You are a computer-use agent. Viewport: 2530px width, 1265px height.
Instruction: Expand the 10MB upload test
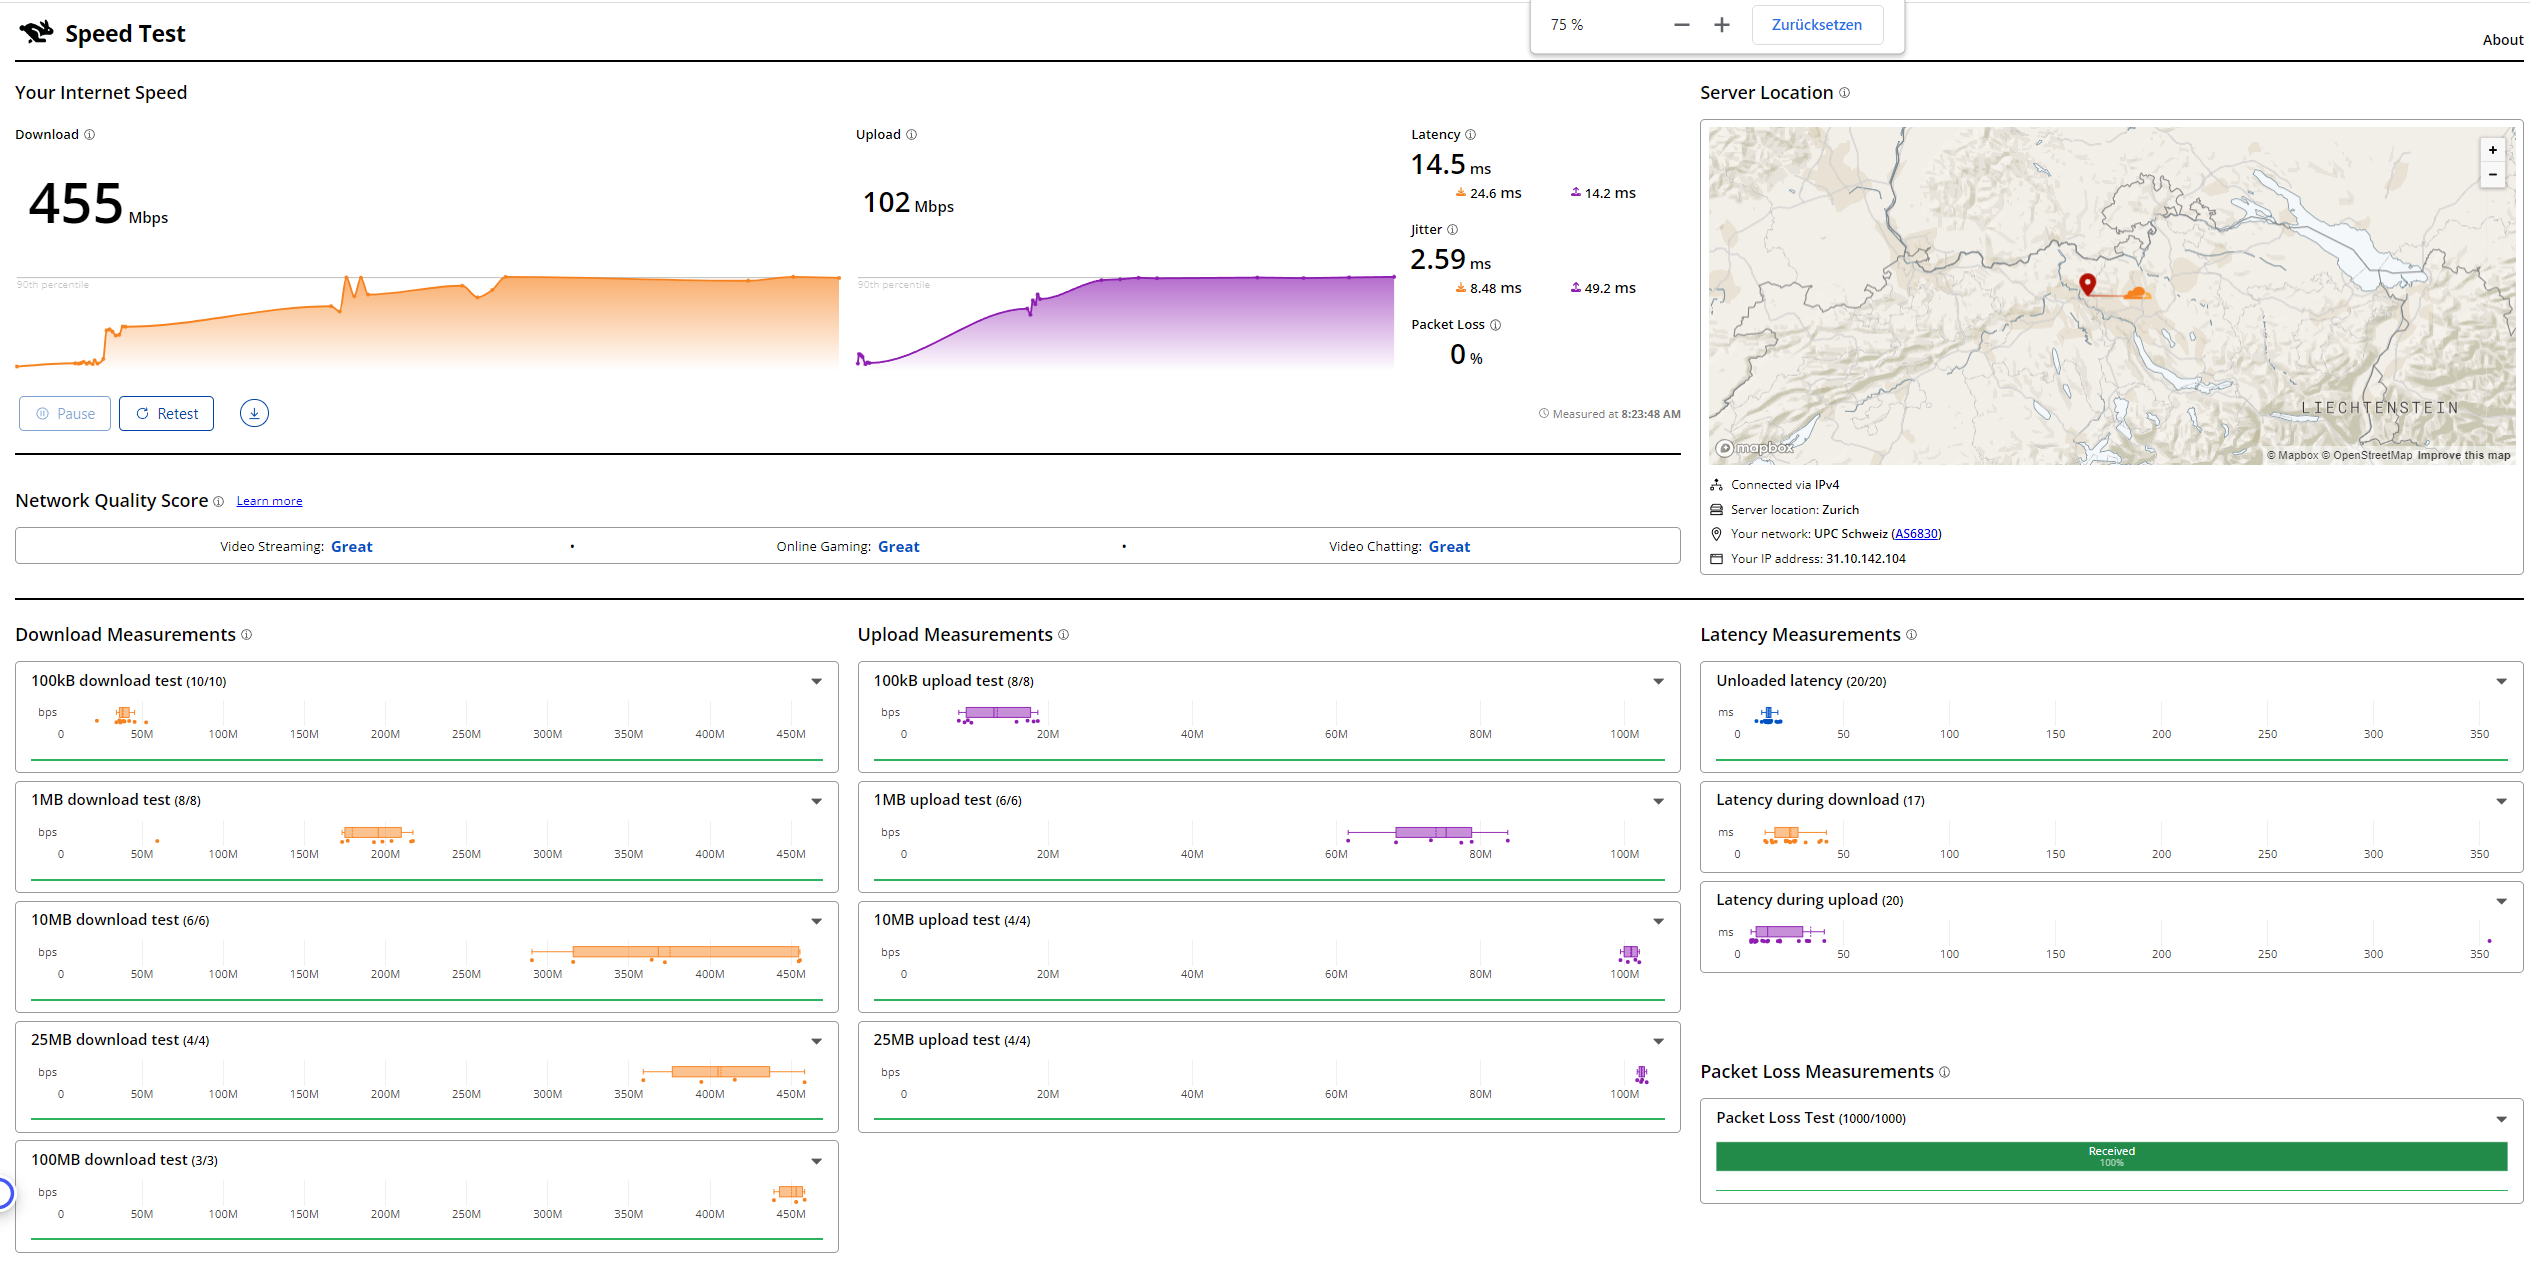tap(1658, 921)
